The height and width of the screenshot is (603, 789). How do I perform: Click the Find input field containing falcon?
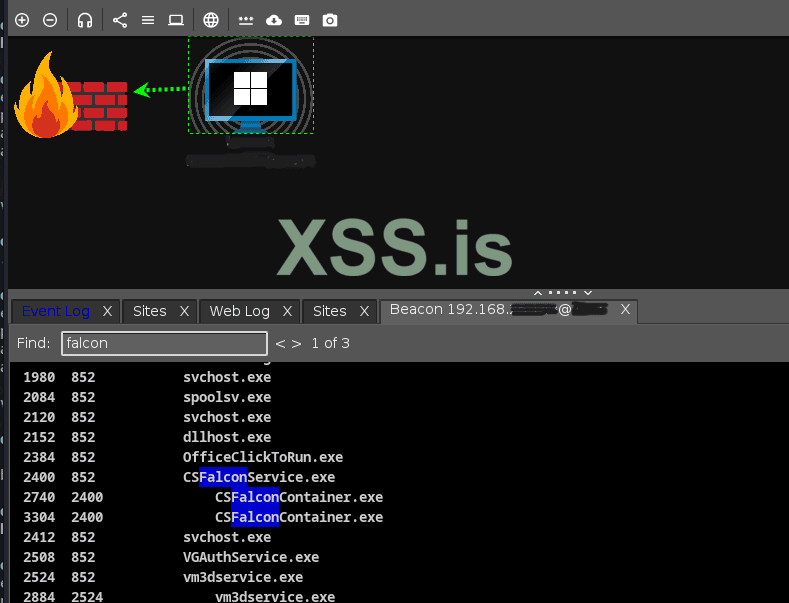pyautogui.click(x=164, y=343)
